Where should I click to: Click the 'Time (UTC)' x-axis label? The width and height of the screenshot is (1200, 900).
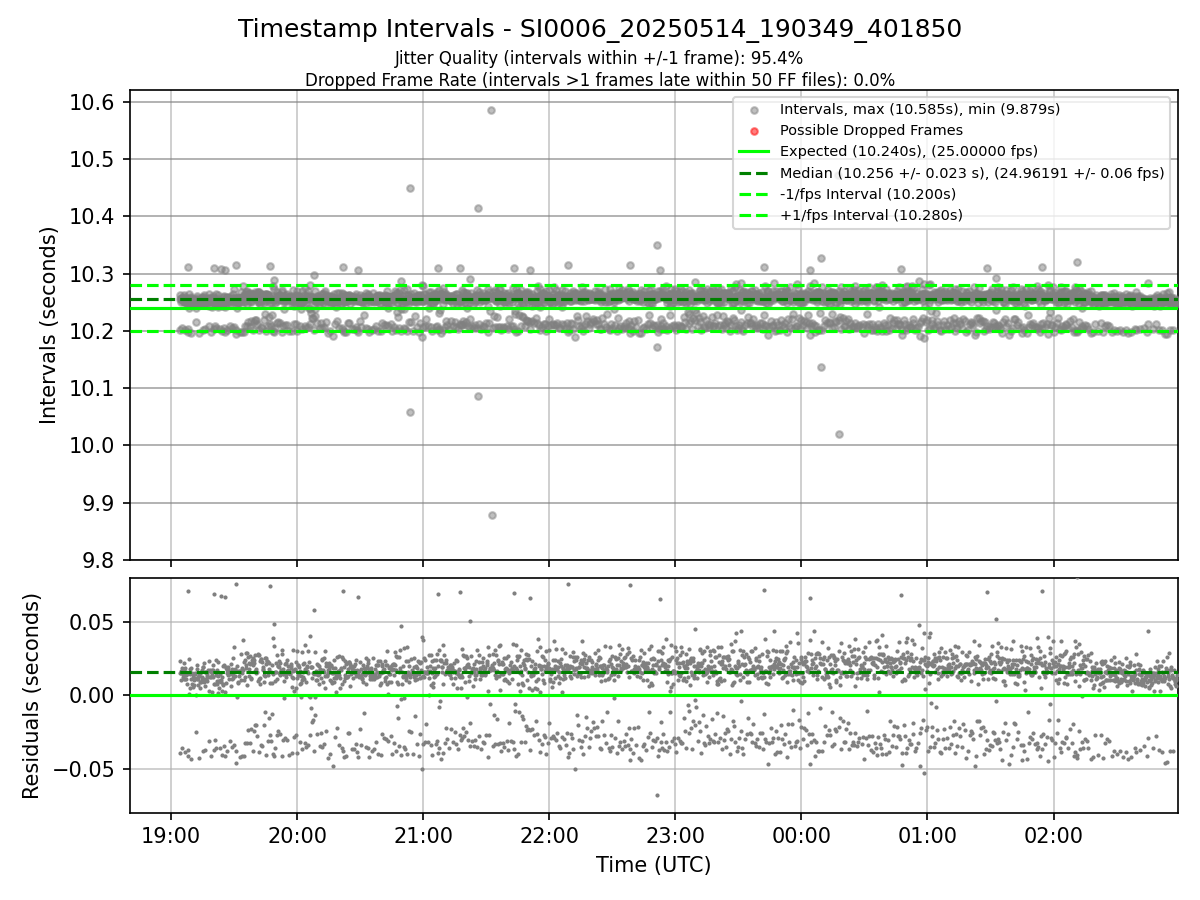653,865
